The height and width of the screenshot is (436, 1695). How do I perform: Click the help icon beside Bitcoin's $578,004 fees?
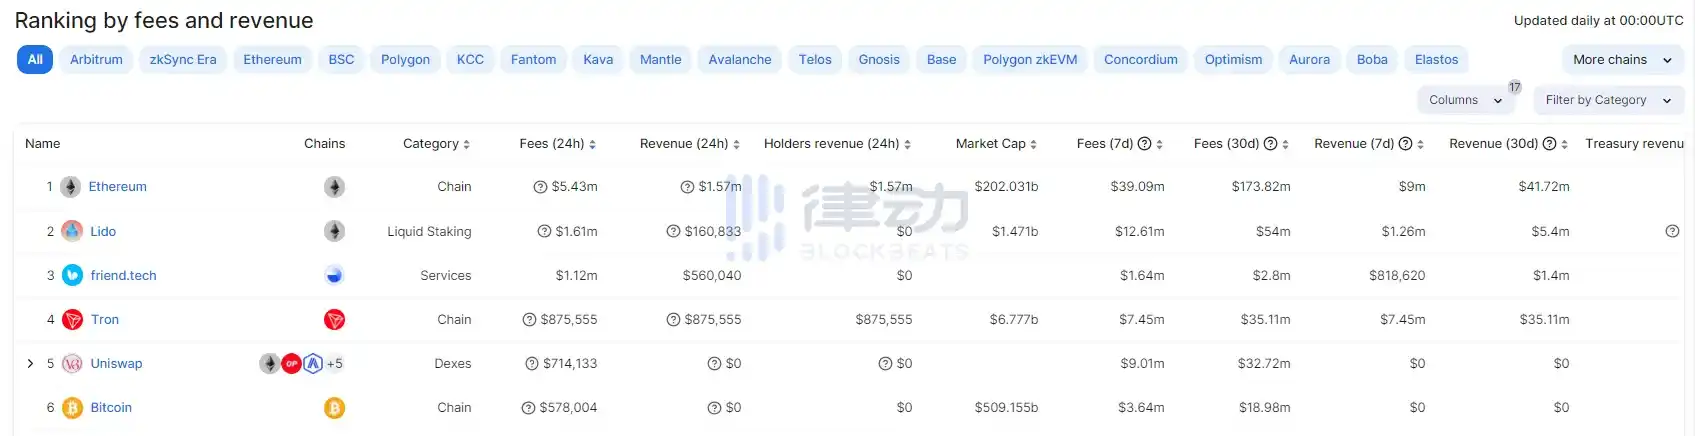point(528,407)
